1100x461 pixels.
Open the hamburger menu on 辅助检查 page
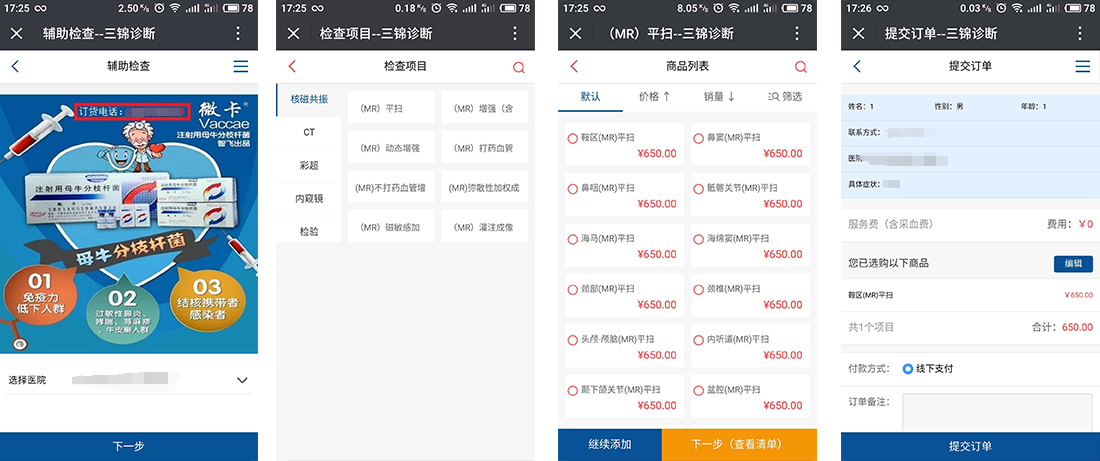tap(240, 67)
